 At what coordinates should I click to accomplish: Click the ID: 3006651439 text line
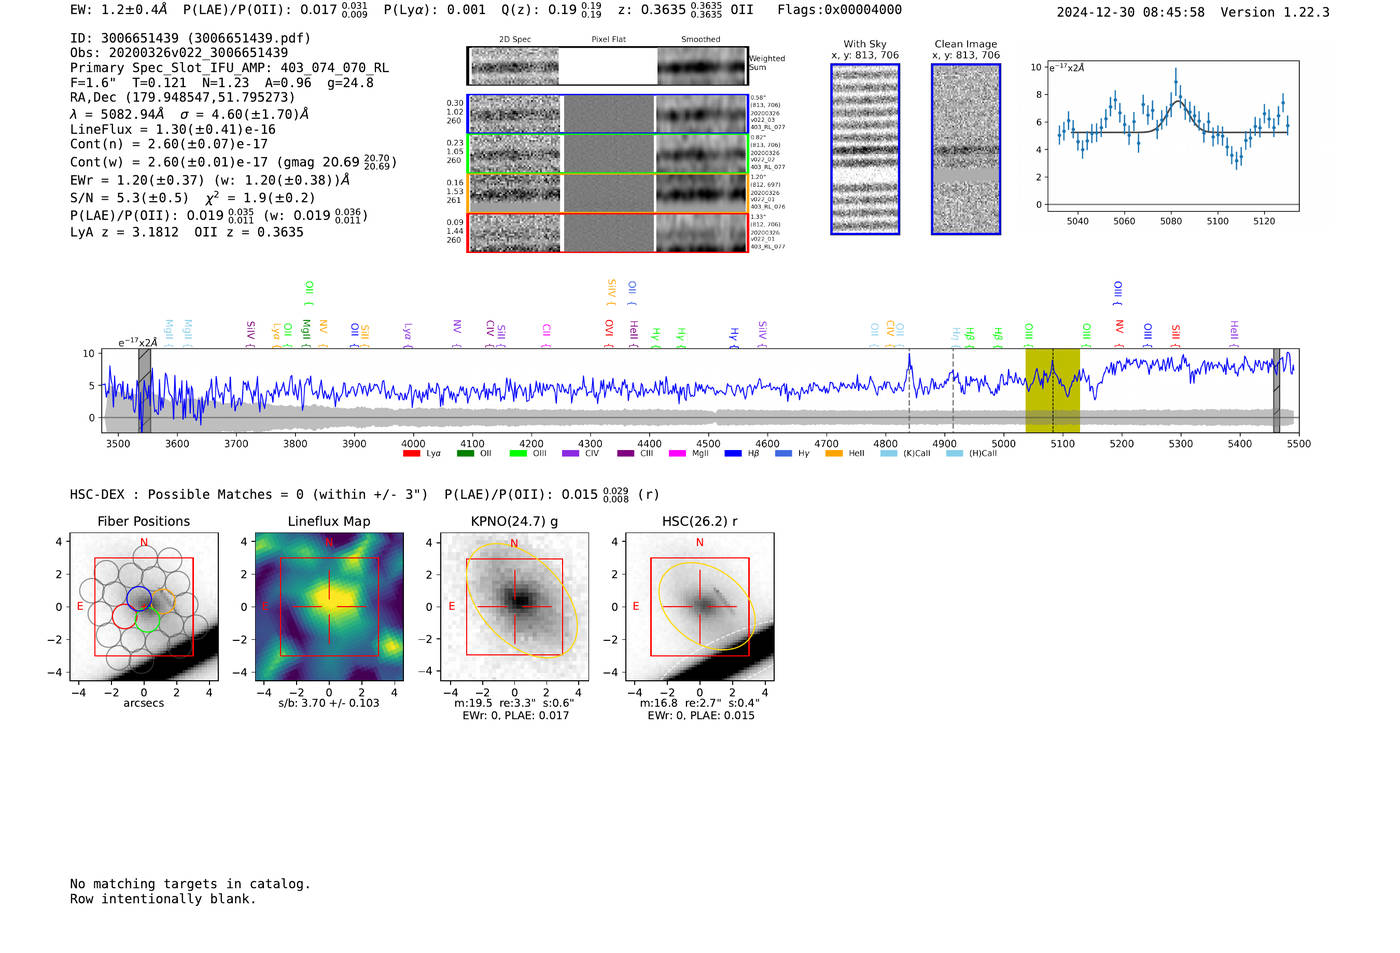190,38
